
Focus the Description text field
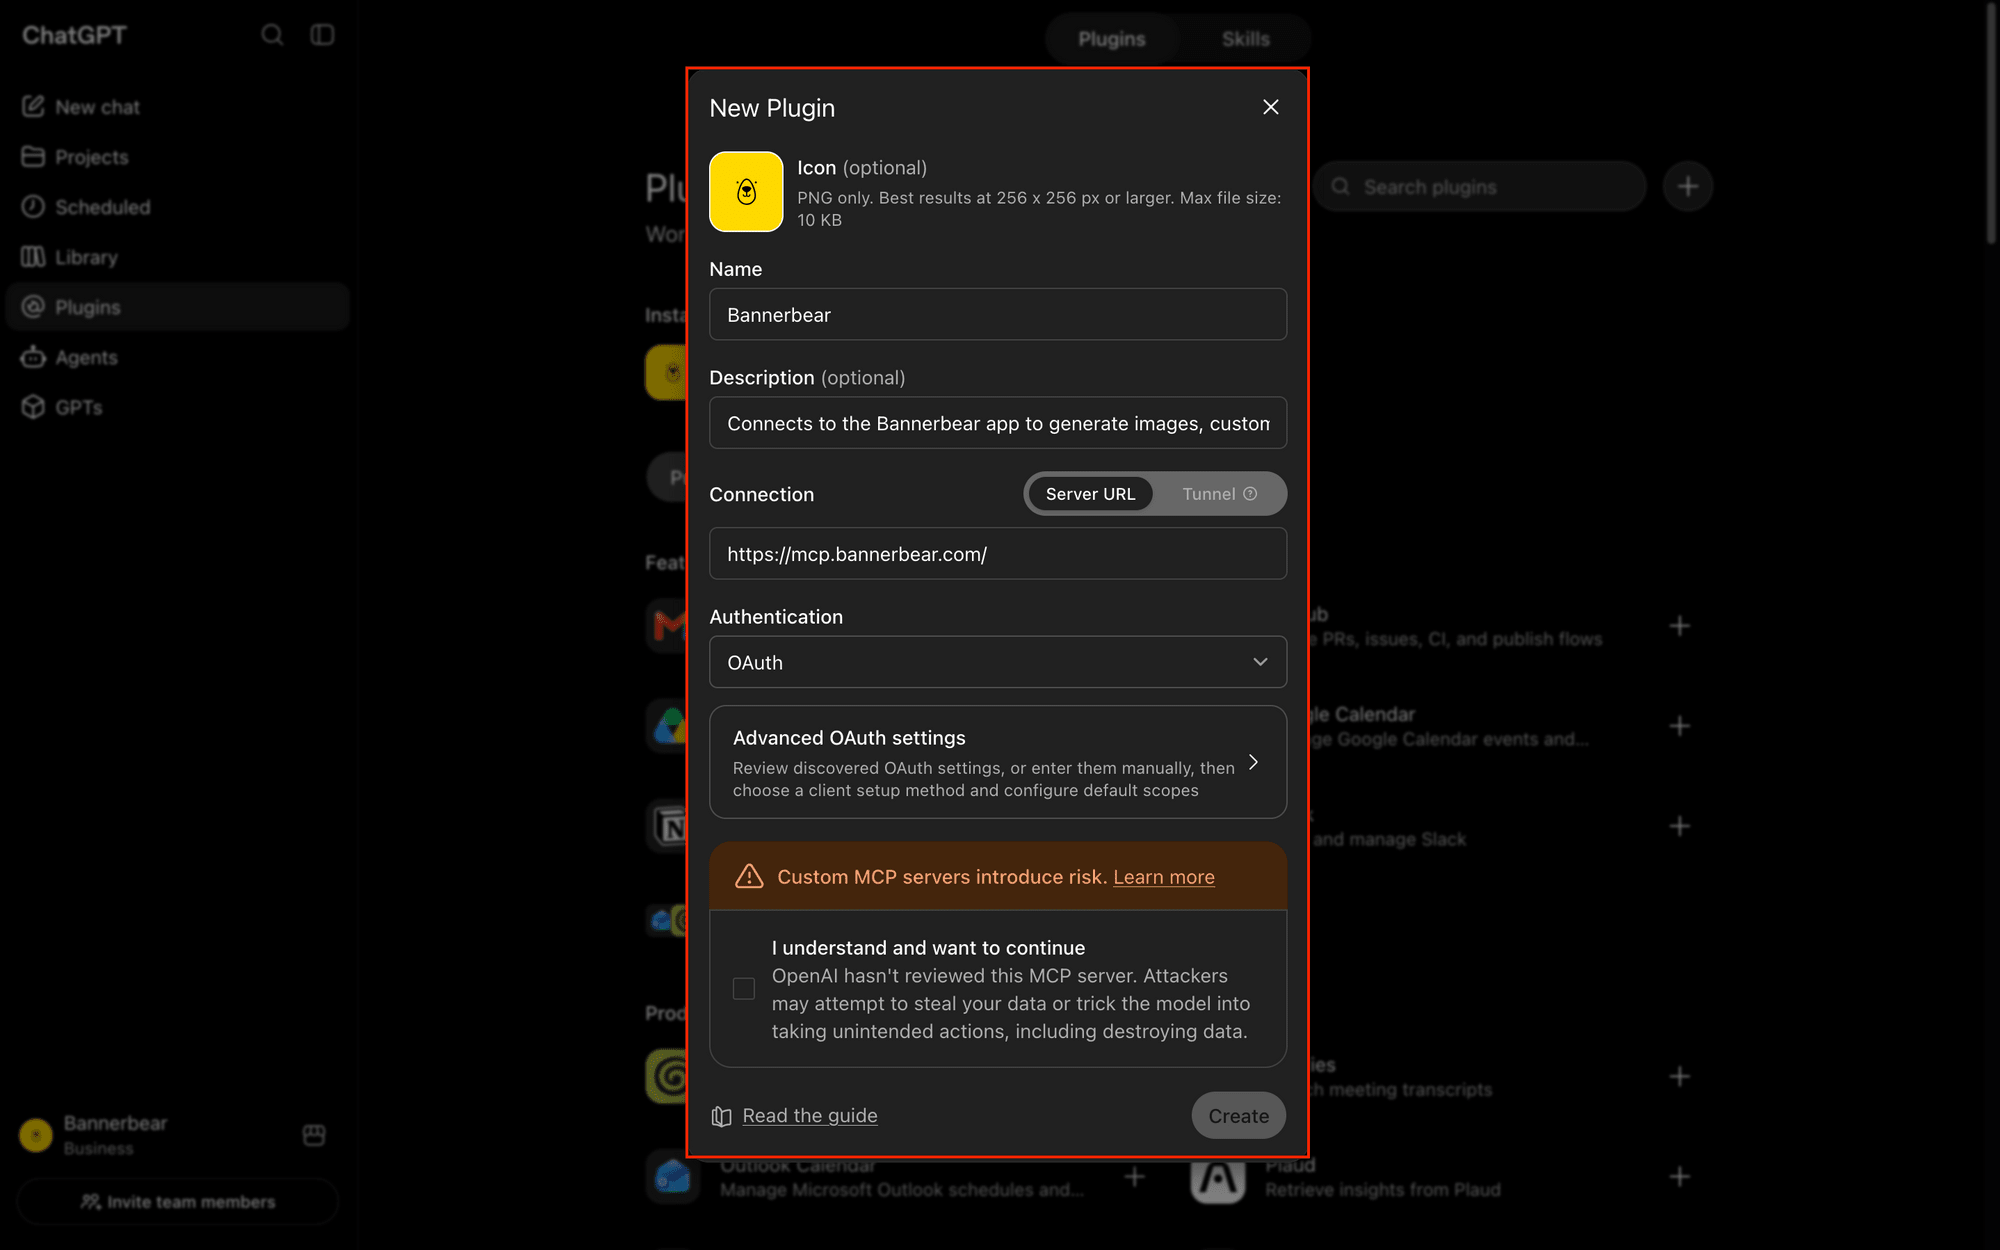[x=998, y=424]
